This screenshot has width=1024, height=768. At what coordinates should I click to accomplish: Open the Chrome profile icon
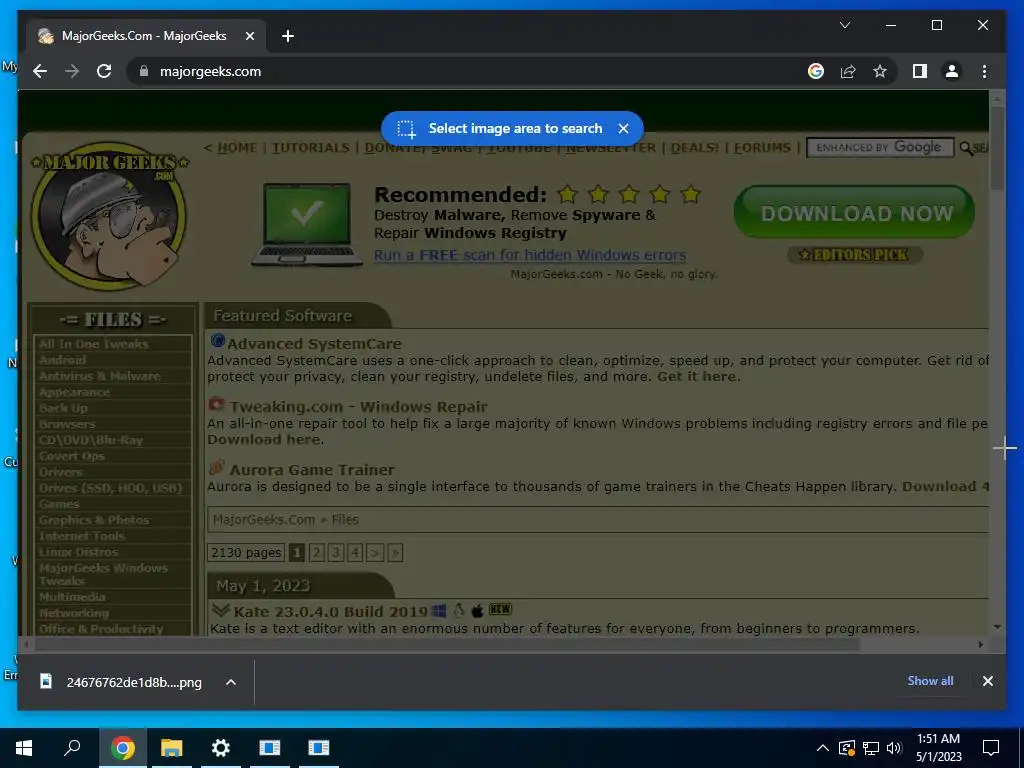pos(952,71)
